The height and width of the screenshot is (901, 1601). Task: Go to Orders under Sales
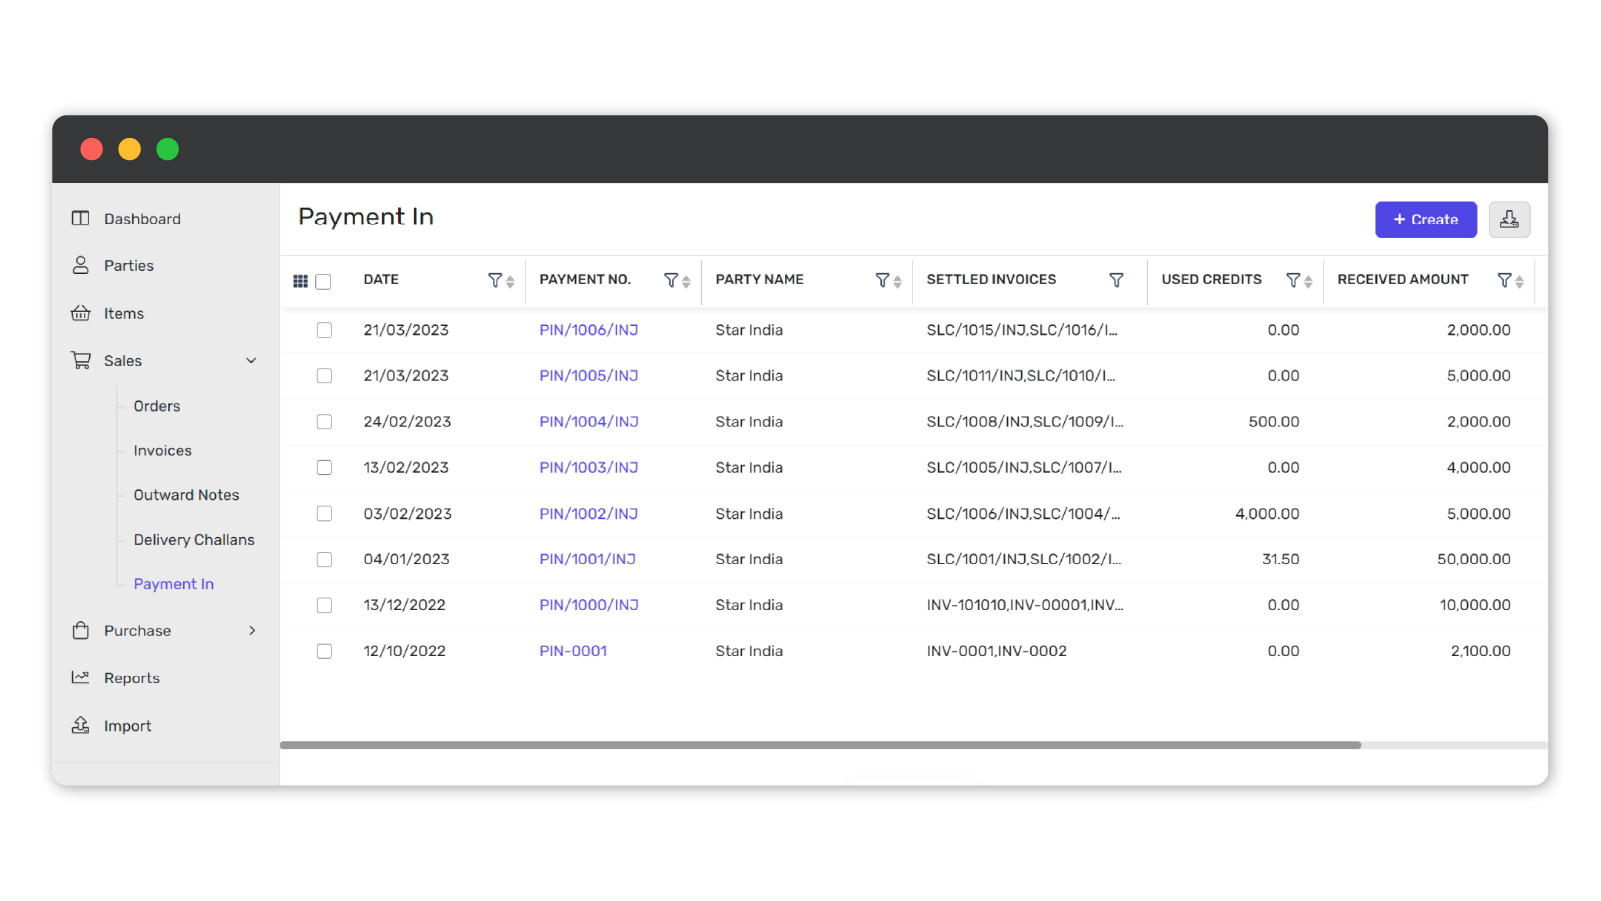tap(157, 406)
